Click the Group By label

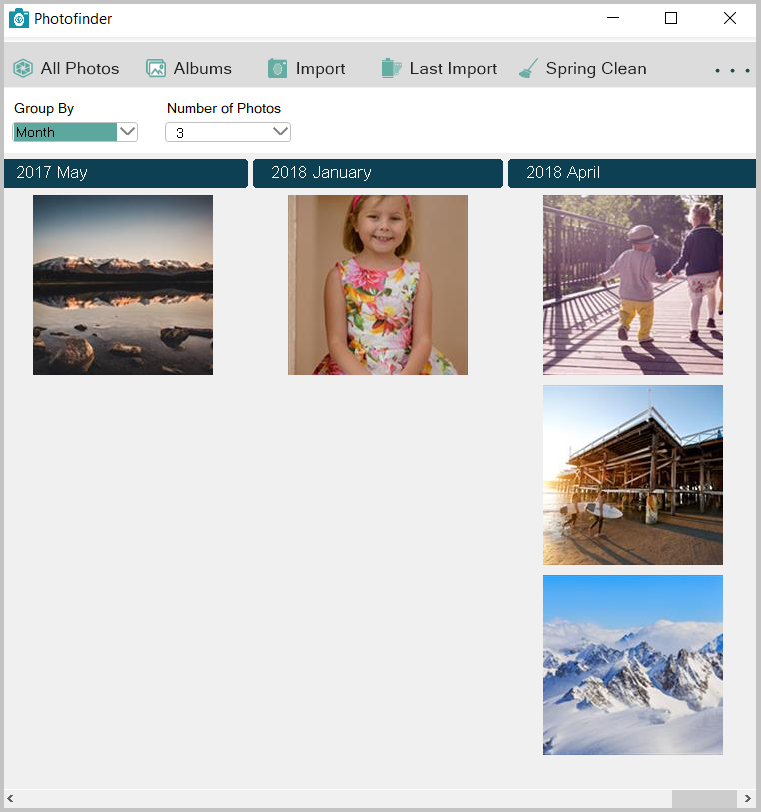[44, 108]
